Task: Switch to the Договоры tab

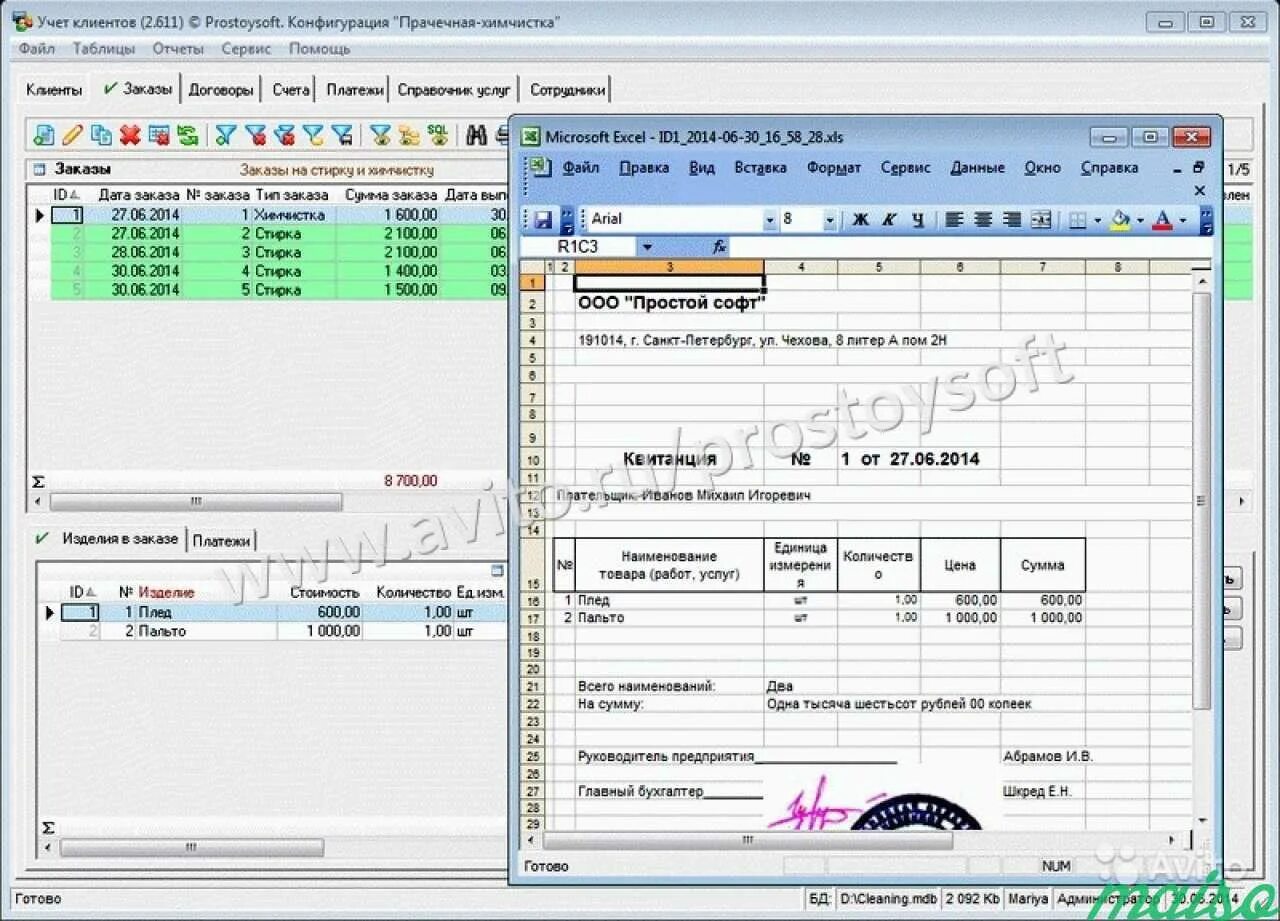Action: click(221, 90)
